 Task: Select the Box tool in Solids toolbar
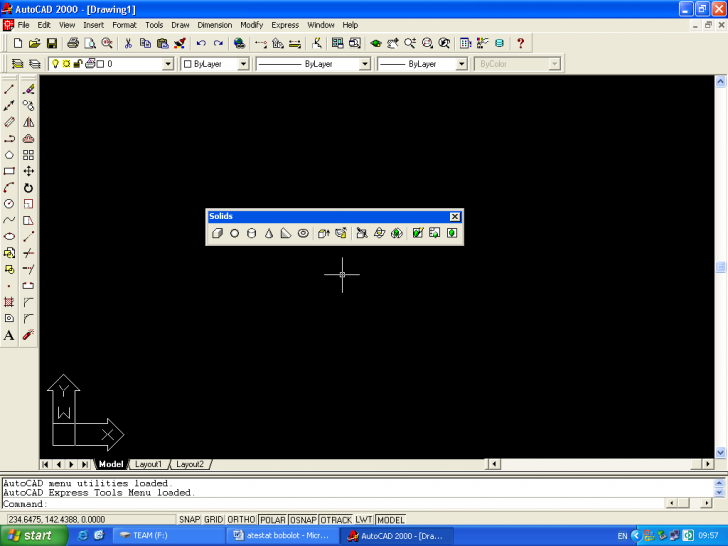click(217, 233)
